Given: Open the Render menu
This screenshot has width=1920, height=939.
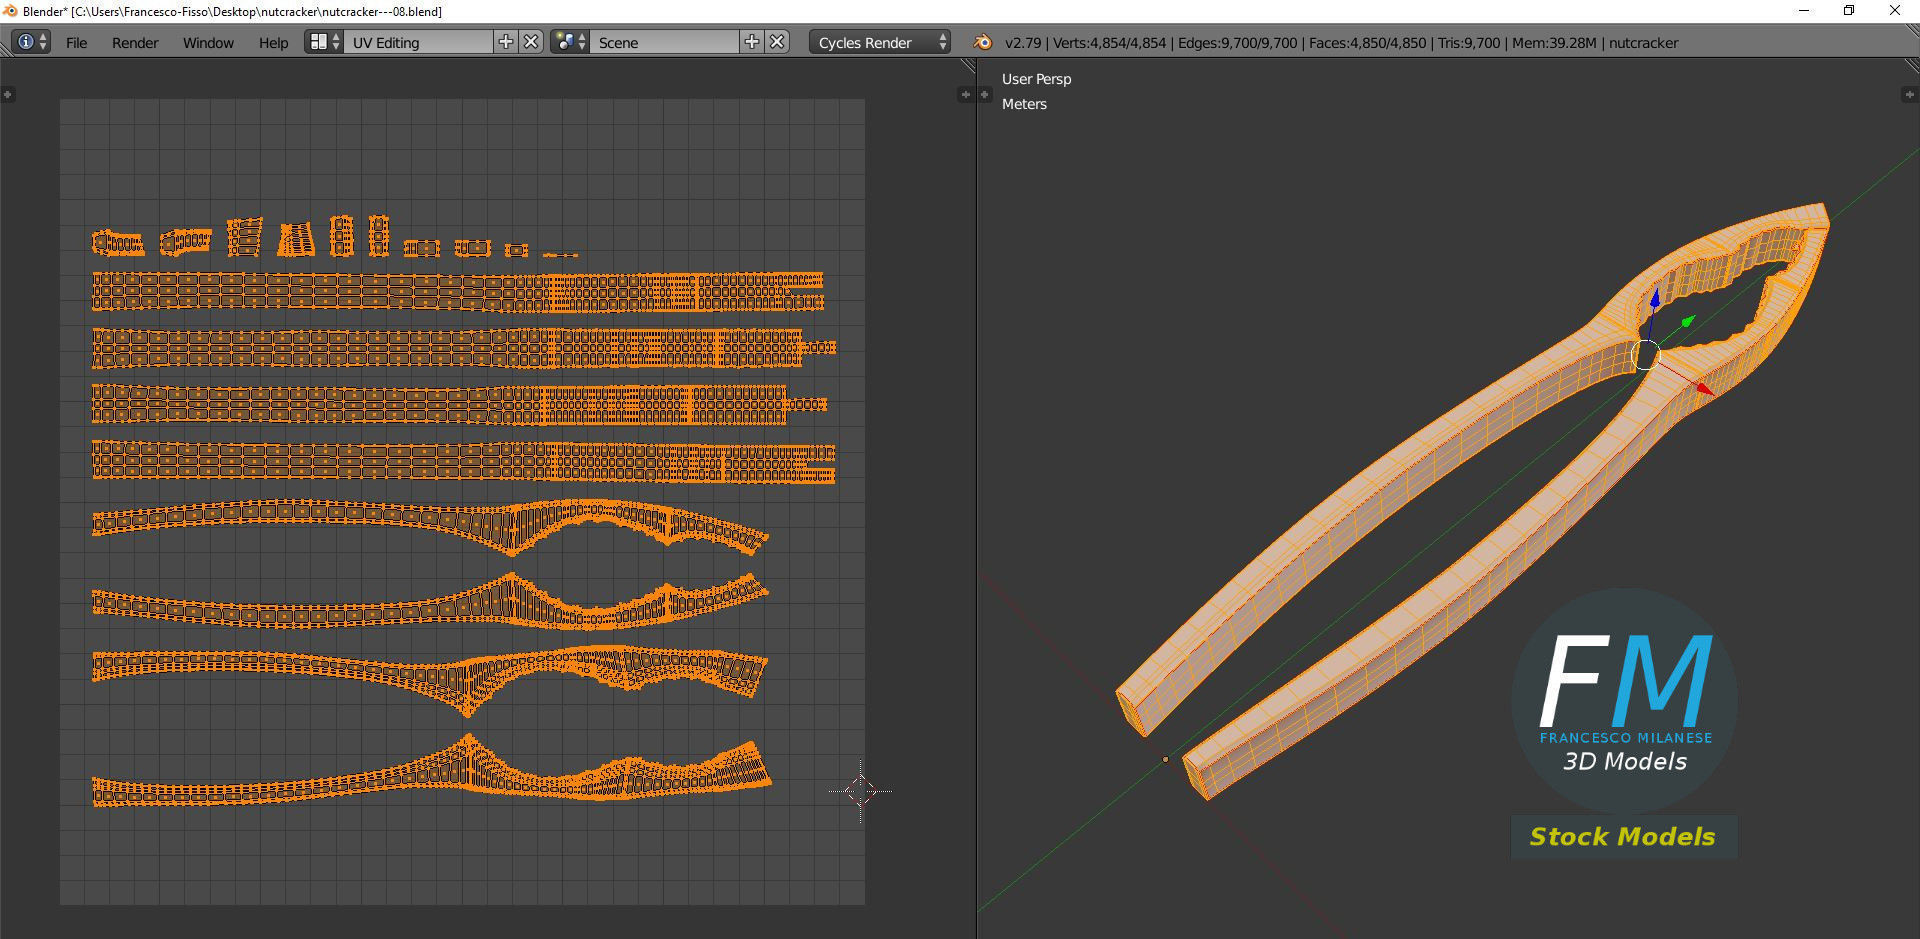Looking at the screenshot, I should (135, 42).
